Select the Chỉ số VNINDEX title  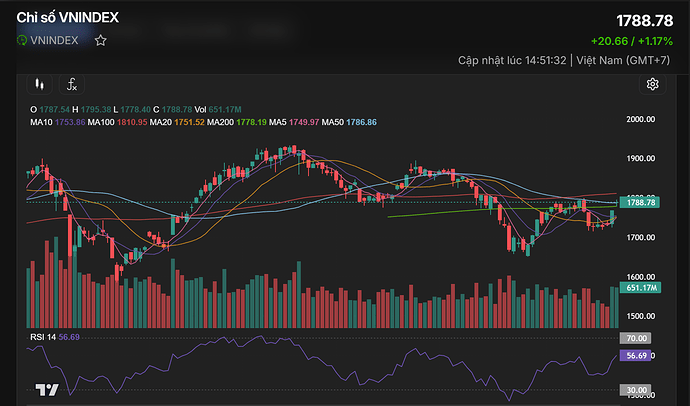click(68, 18)
